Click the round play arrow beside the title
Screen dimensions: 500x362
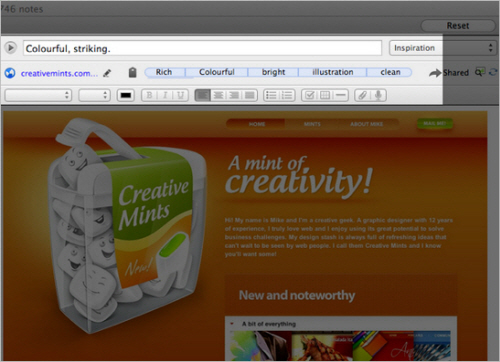(x=11, y=48)
